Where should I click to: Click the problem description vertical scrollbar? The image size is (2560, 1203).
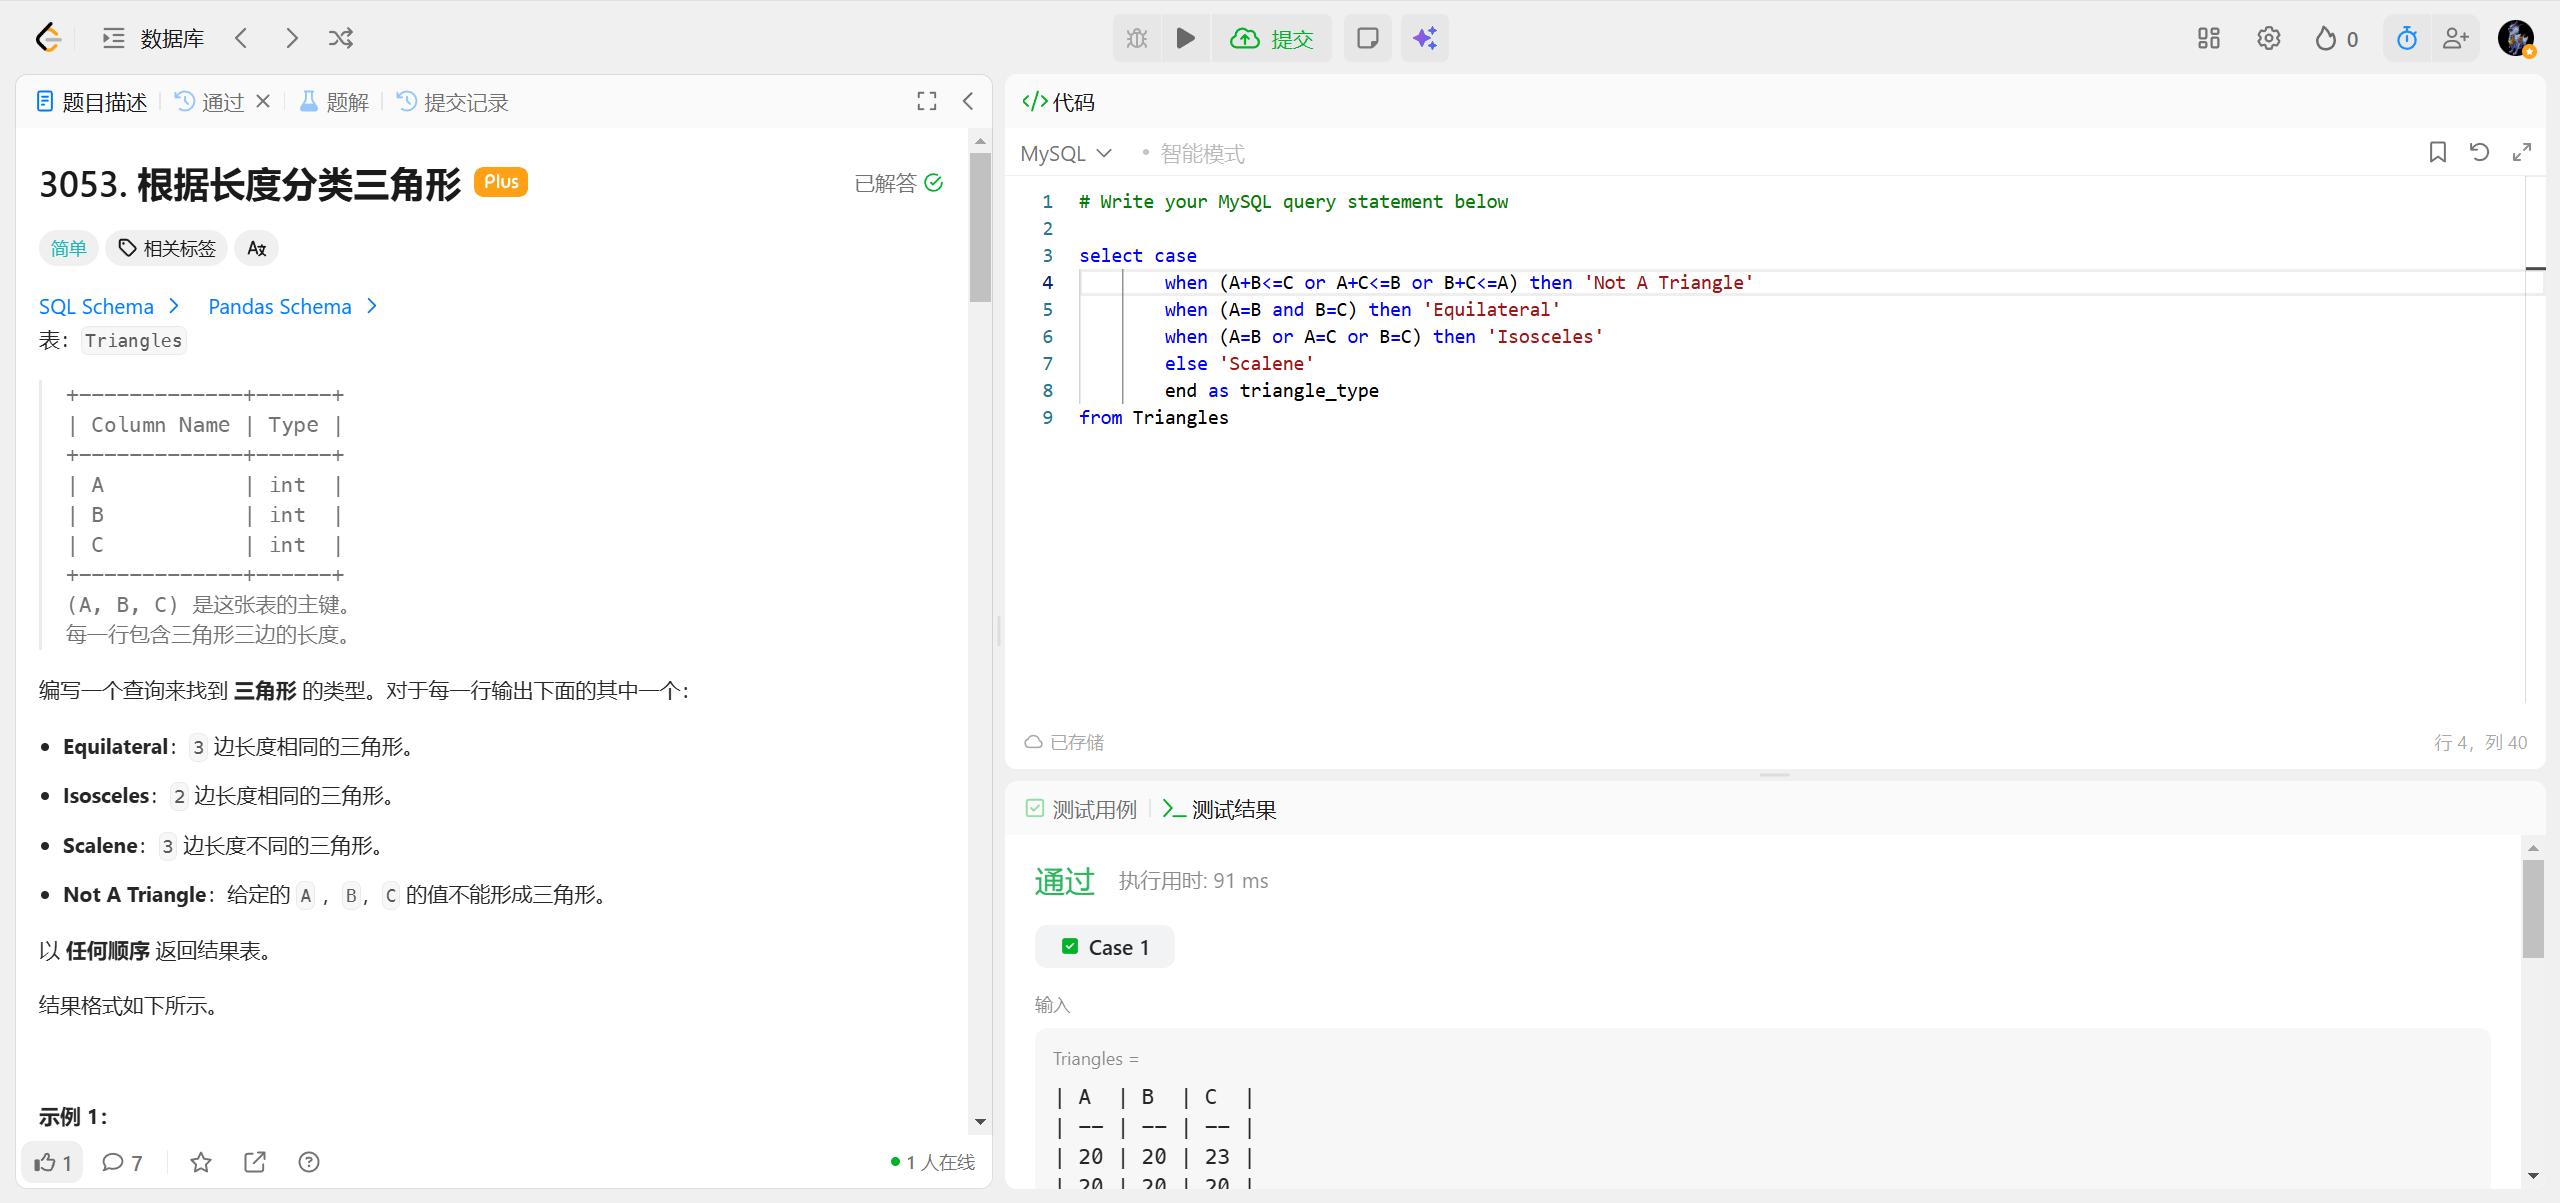pos(980,228)
